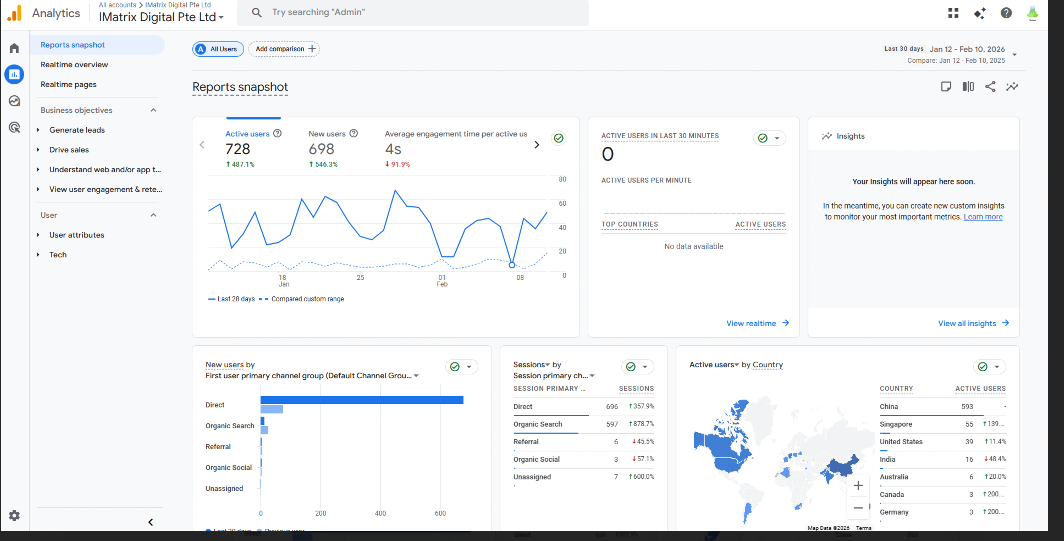Click the search field in the top bar
The image size is (1064, 541).
coord(420,12)
